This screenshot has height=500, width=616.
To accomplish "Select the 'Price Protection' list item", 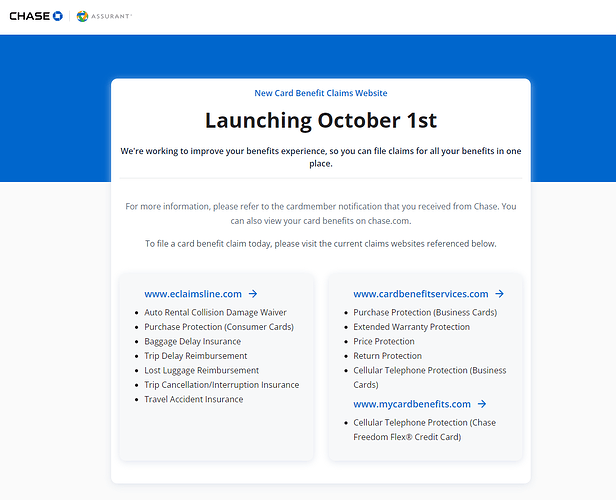I will (x=383, y=341).
